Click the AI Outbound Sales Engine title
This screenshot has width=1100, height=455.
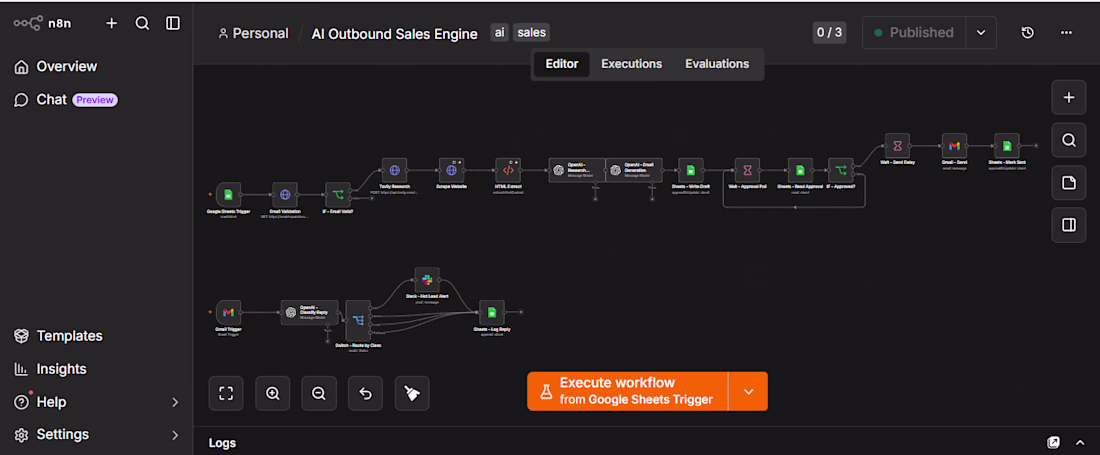click(394, 34)
